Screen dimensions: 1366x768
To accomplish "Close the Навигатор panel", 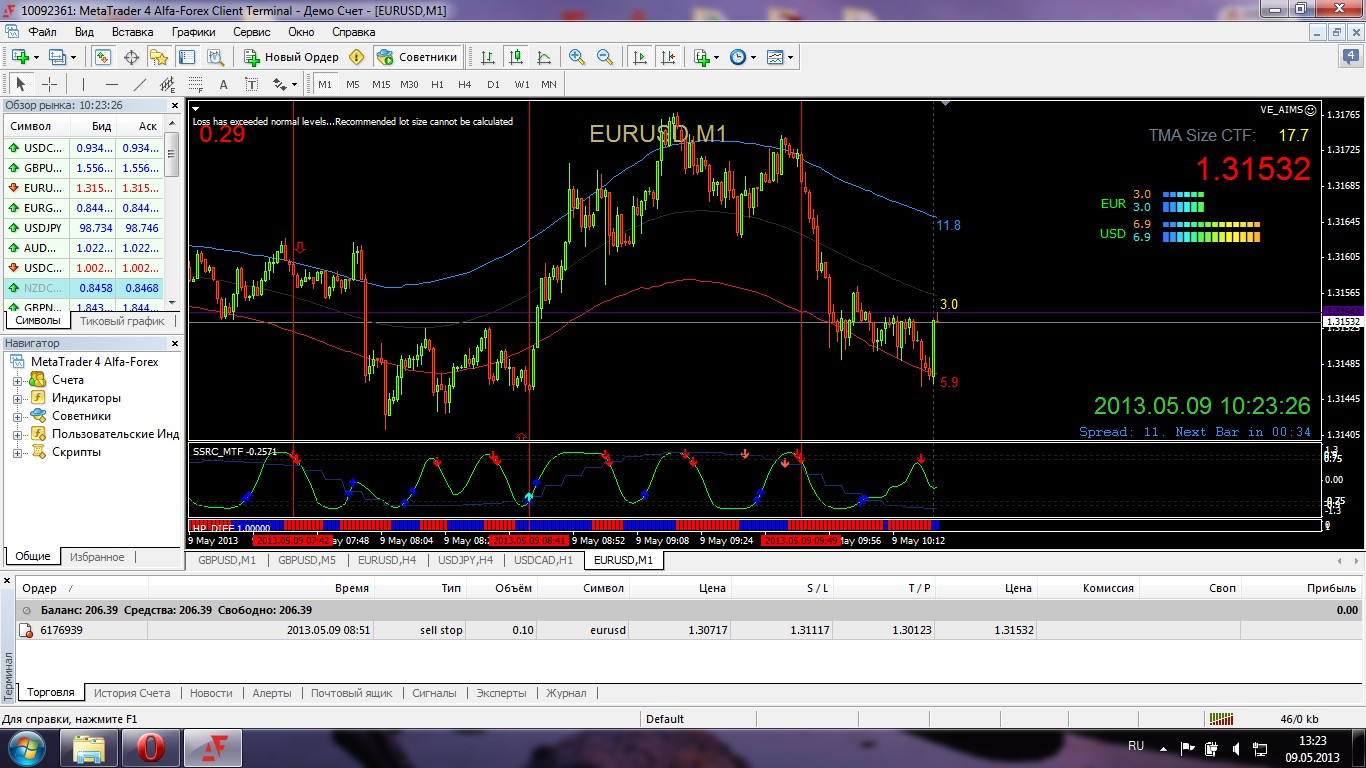I will click(x=177, y=344).
